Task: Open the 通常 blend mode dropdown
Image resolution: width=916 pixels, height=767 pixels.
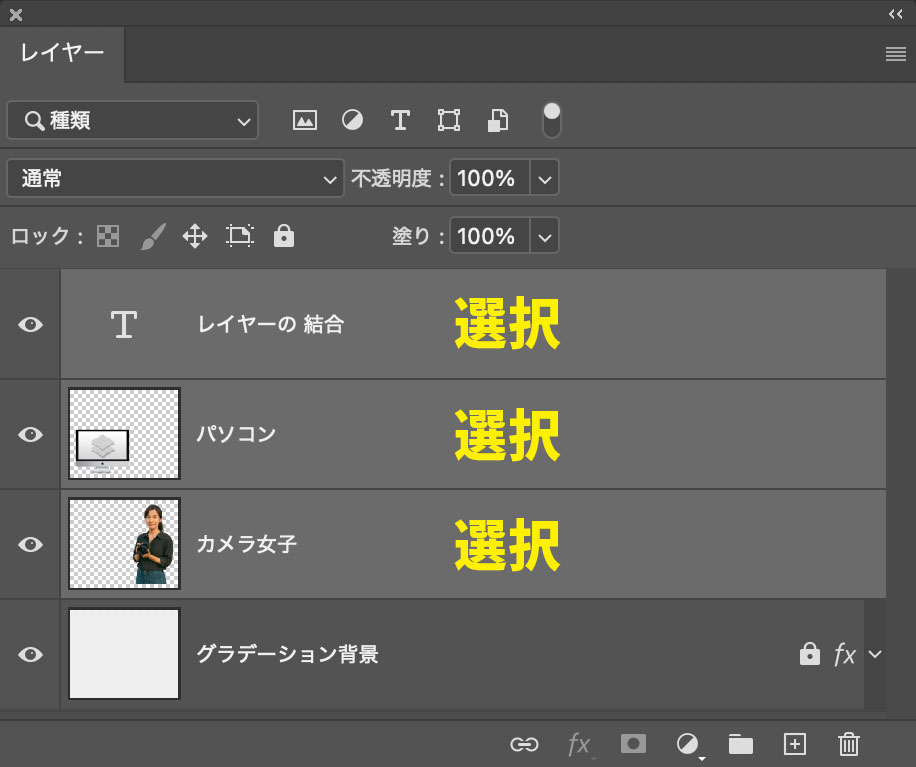Action: click(x=175, y=178)
